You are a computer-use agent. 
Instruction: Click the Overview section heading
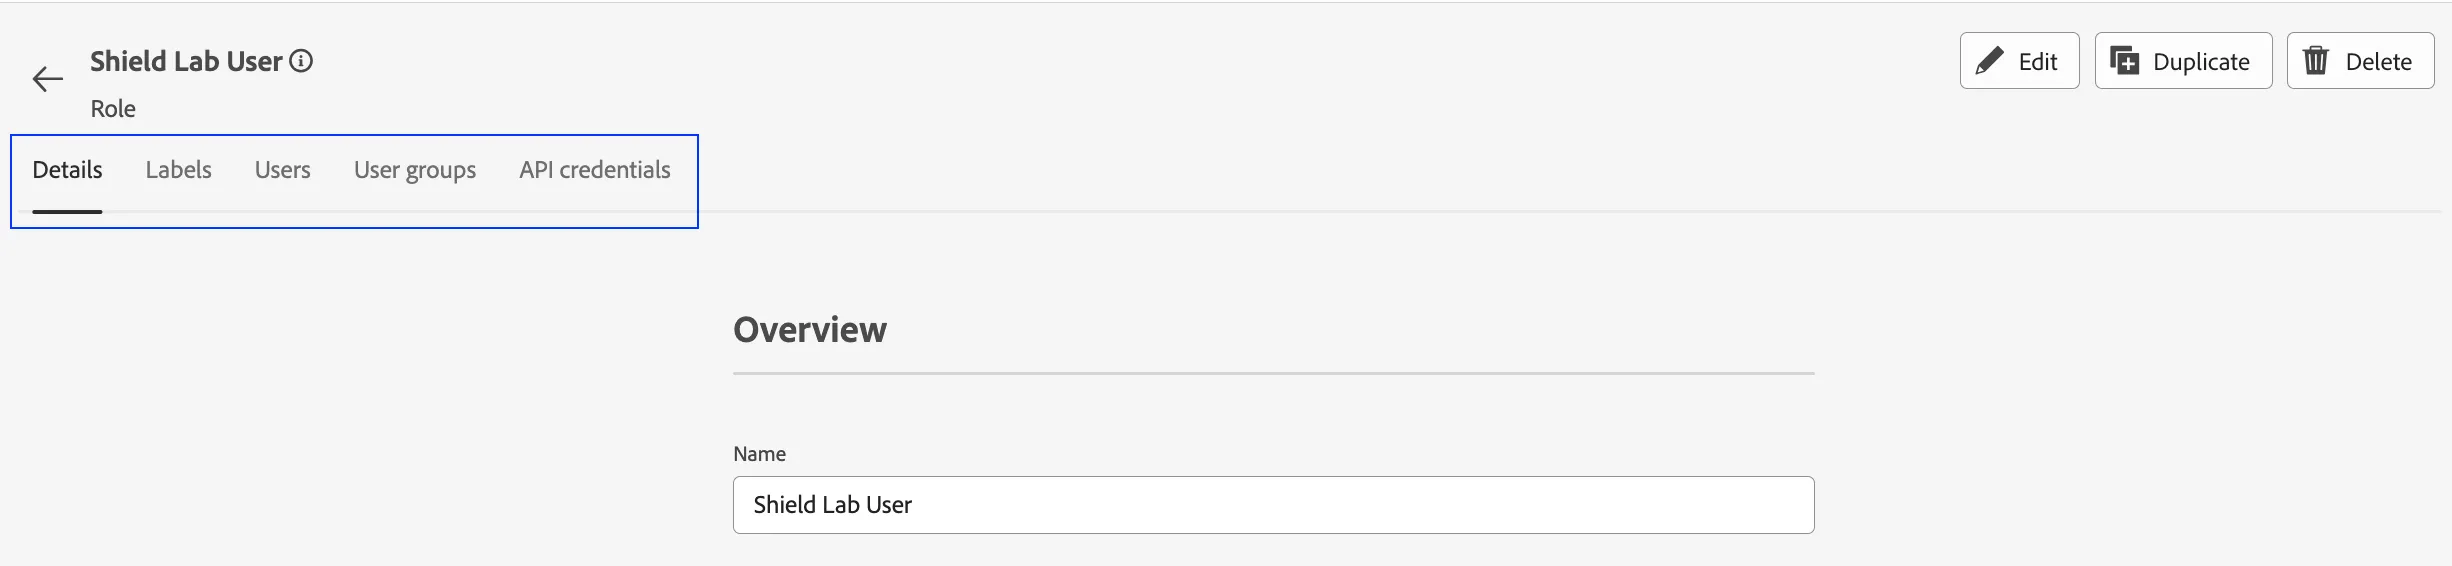coord(810,330)
